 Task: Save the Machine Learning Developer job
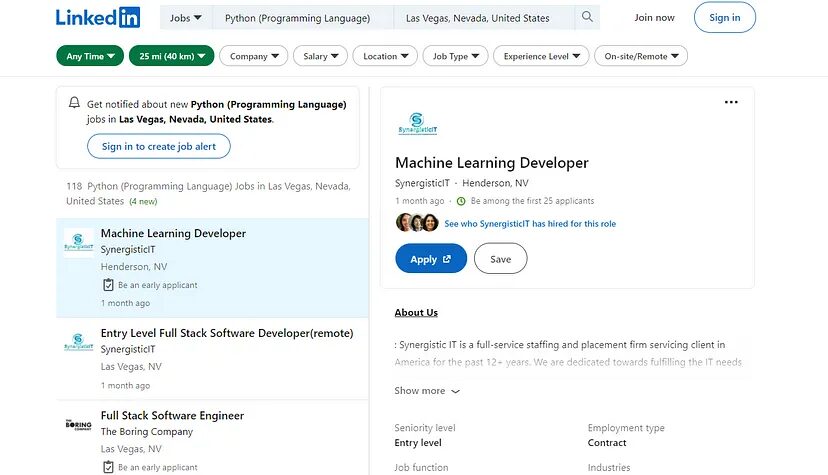(500, 259)
